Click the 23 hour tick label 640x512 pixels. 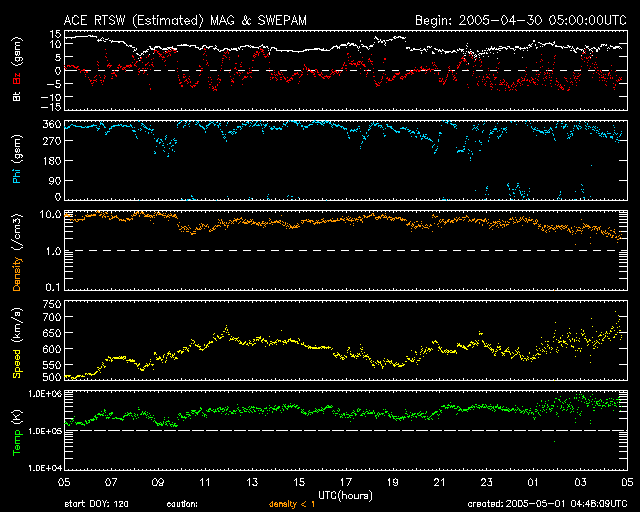click(486, 482)
